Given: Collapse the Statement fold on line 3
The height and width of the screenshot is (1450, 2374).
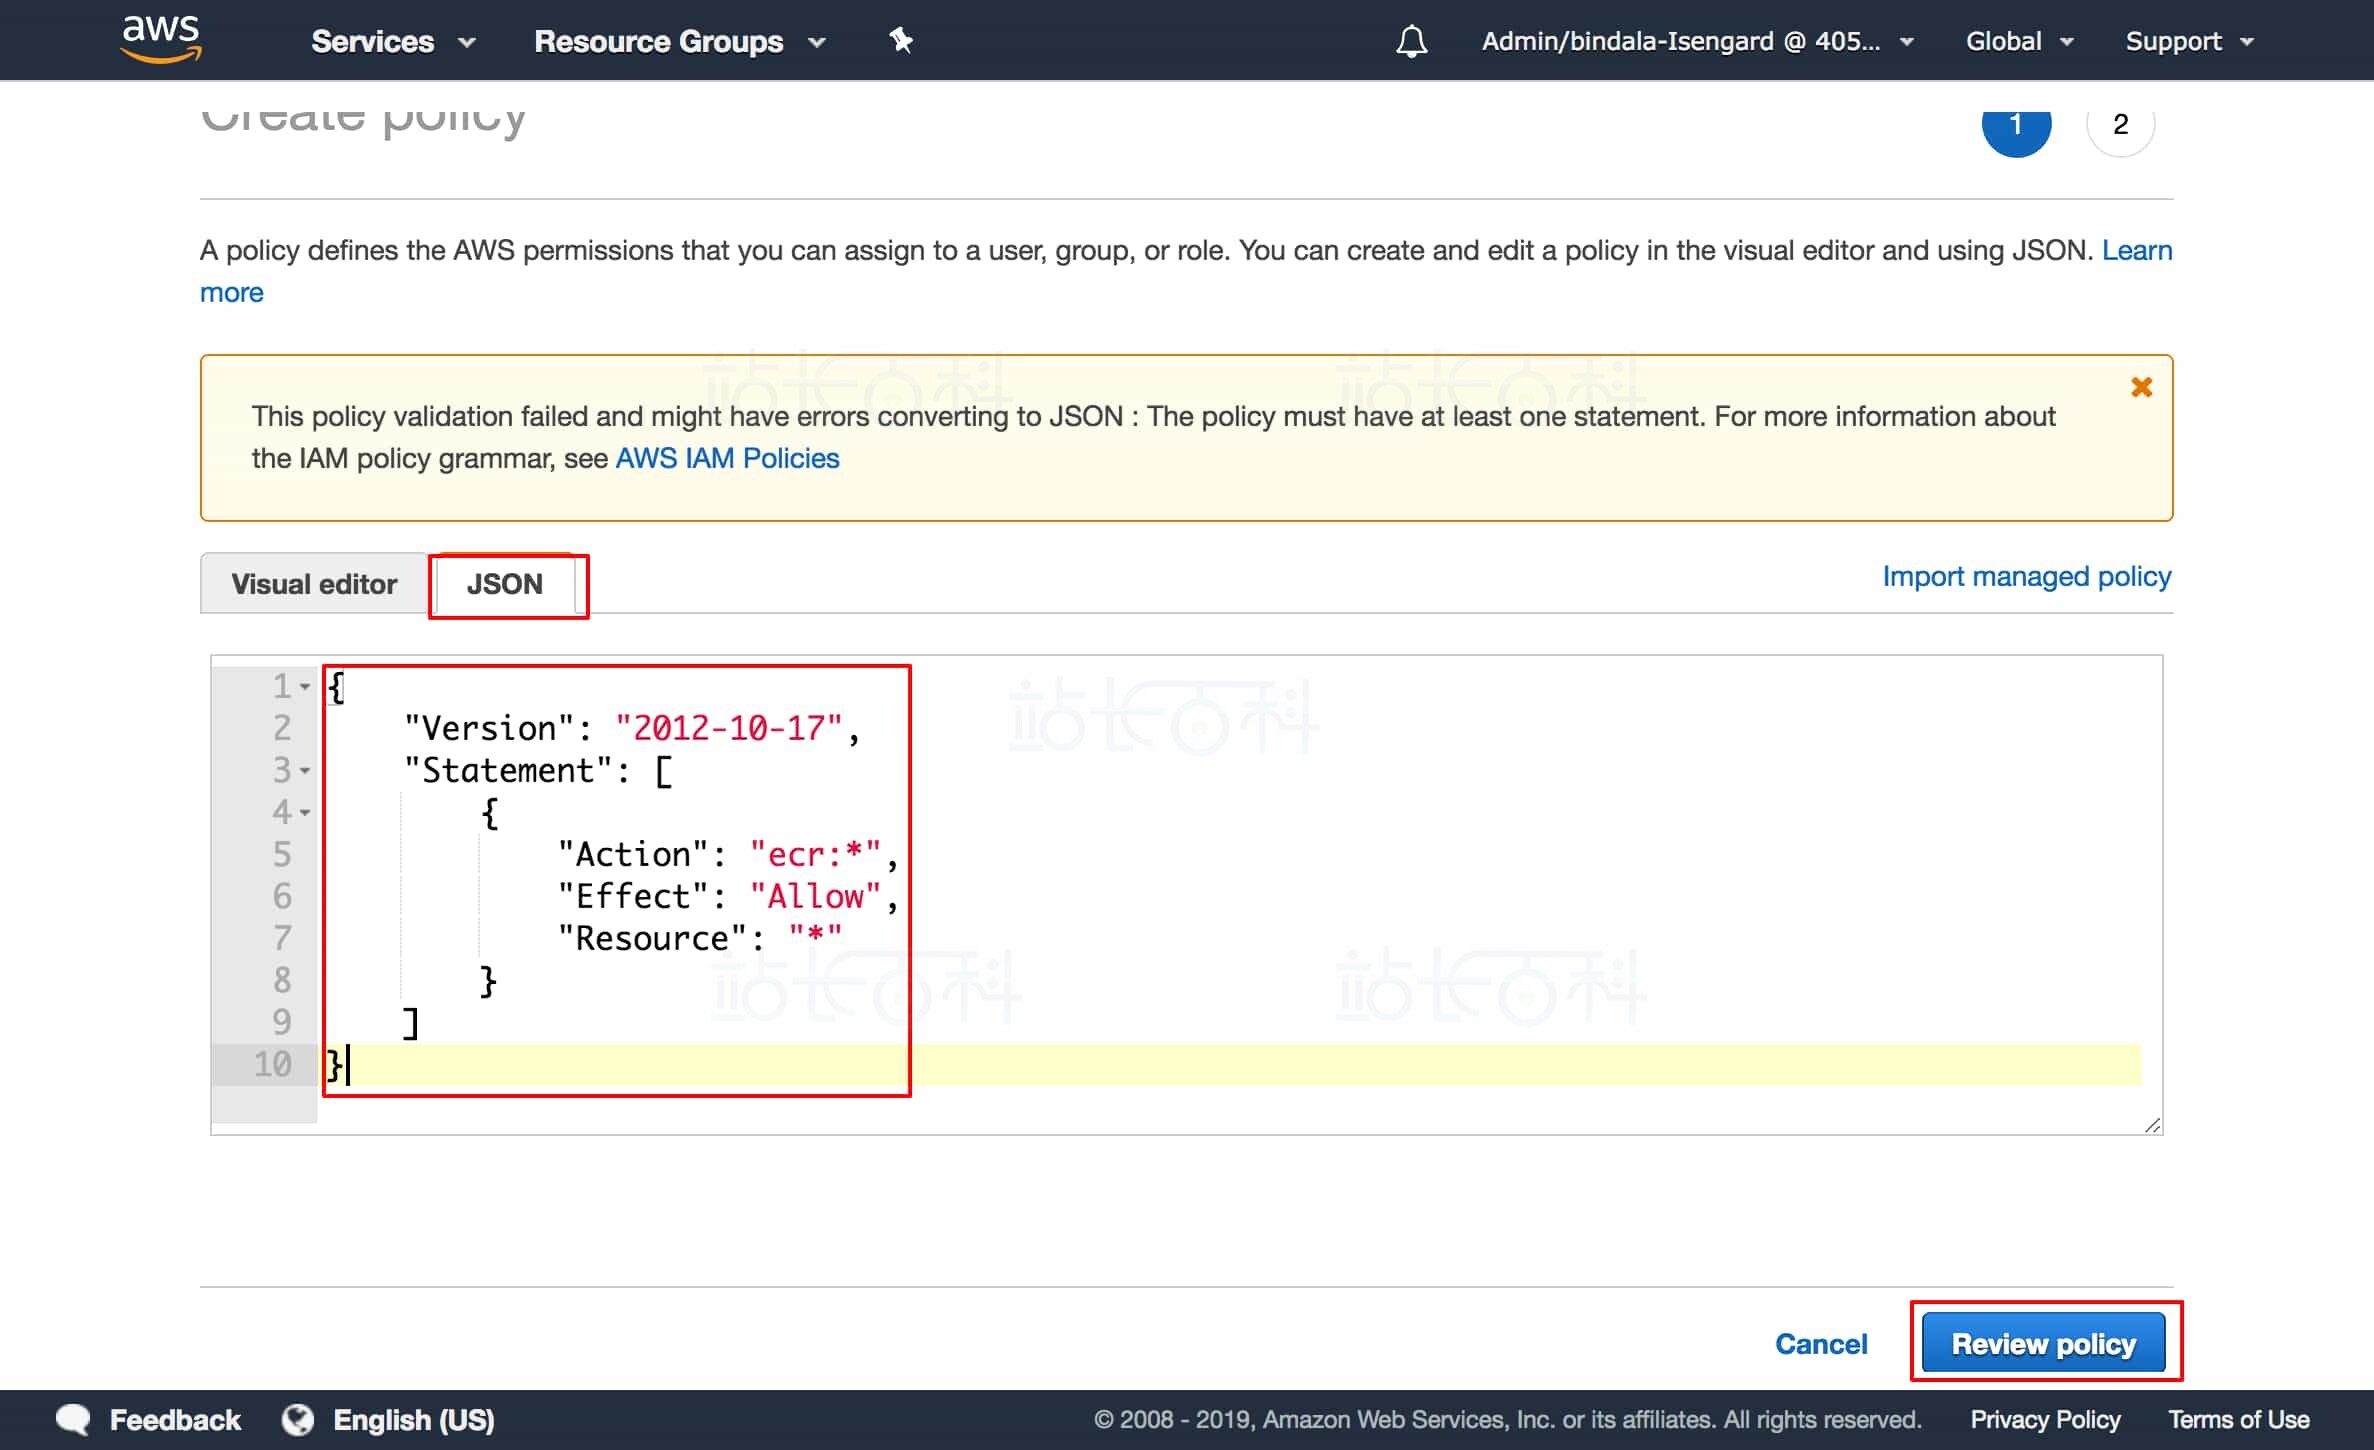Looking at the screenshot, I should coord(305,771).
